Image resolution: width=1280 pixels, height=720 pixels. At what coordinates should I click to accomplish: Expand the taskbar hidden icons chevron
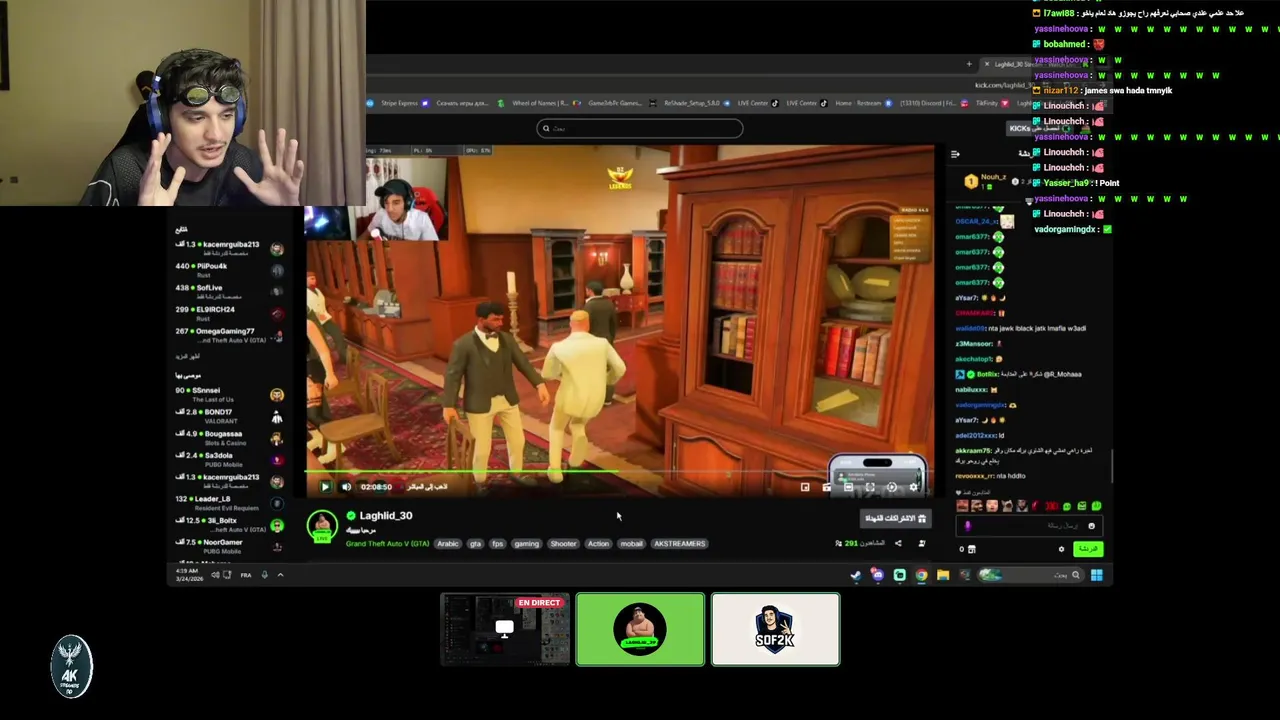click(x=280, y=575)
